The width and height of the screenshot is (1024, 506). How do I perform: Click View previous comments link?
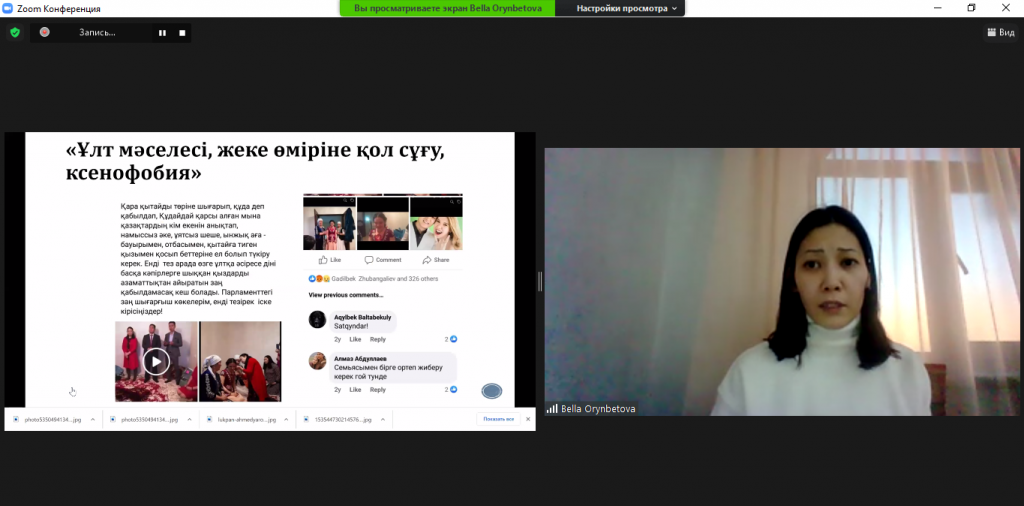pos(345,295)
